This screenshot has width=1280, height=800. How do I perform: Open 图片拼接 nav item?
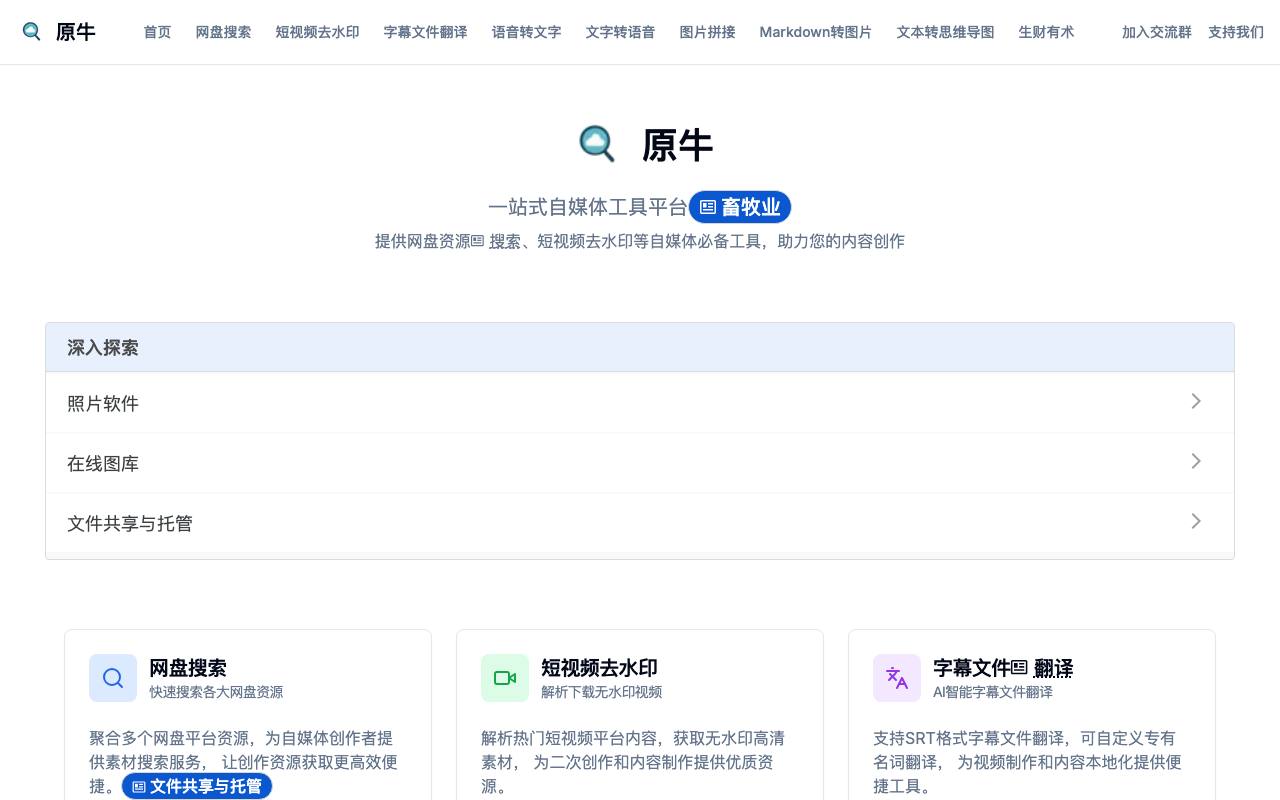pos(708,32)
